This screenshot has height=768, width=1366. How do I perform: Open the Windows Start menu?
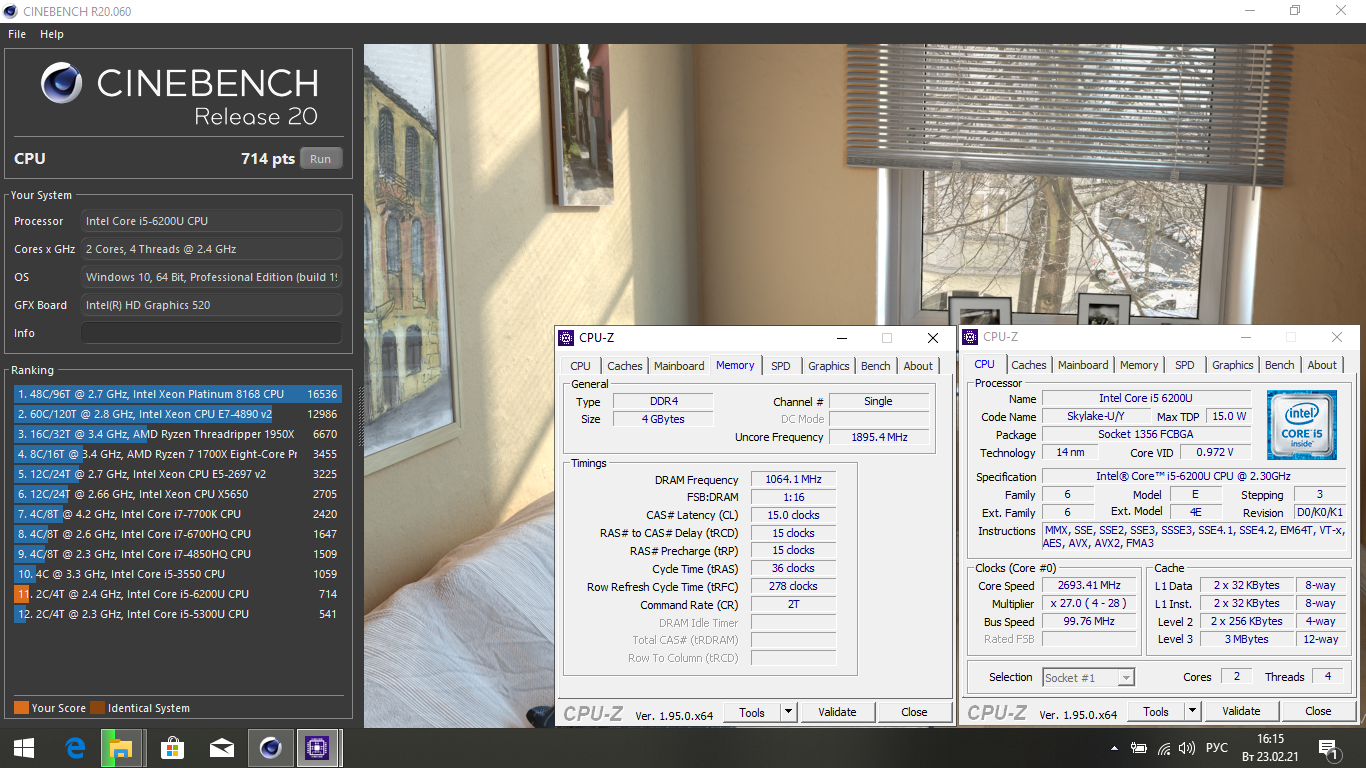coord(24,748)
